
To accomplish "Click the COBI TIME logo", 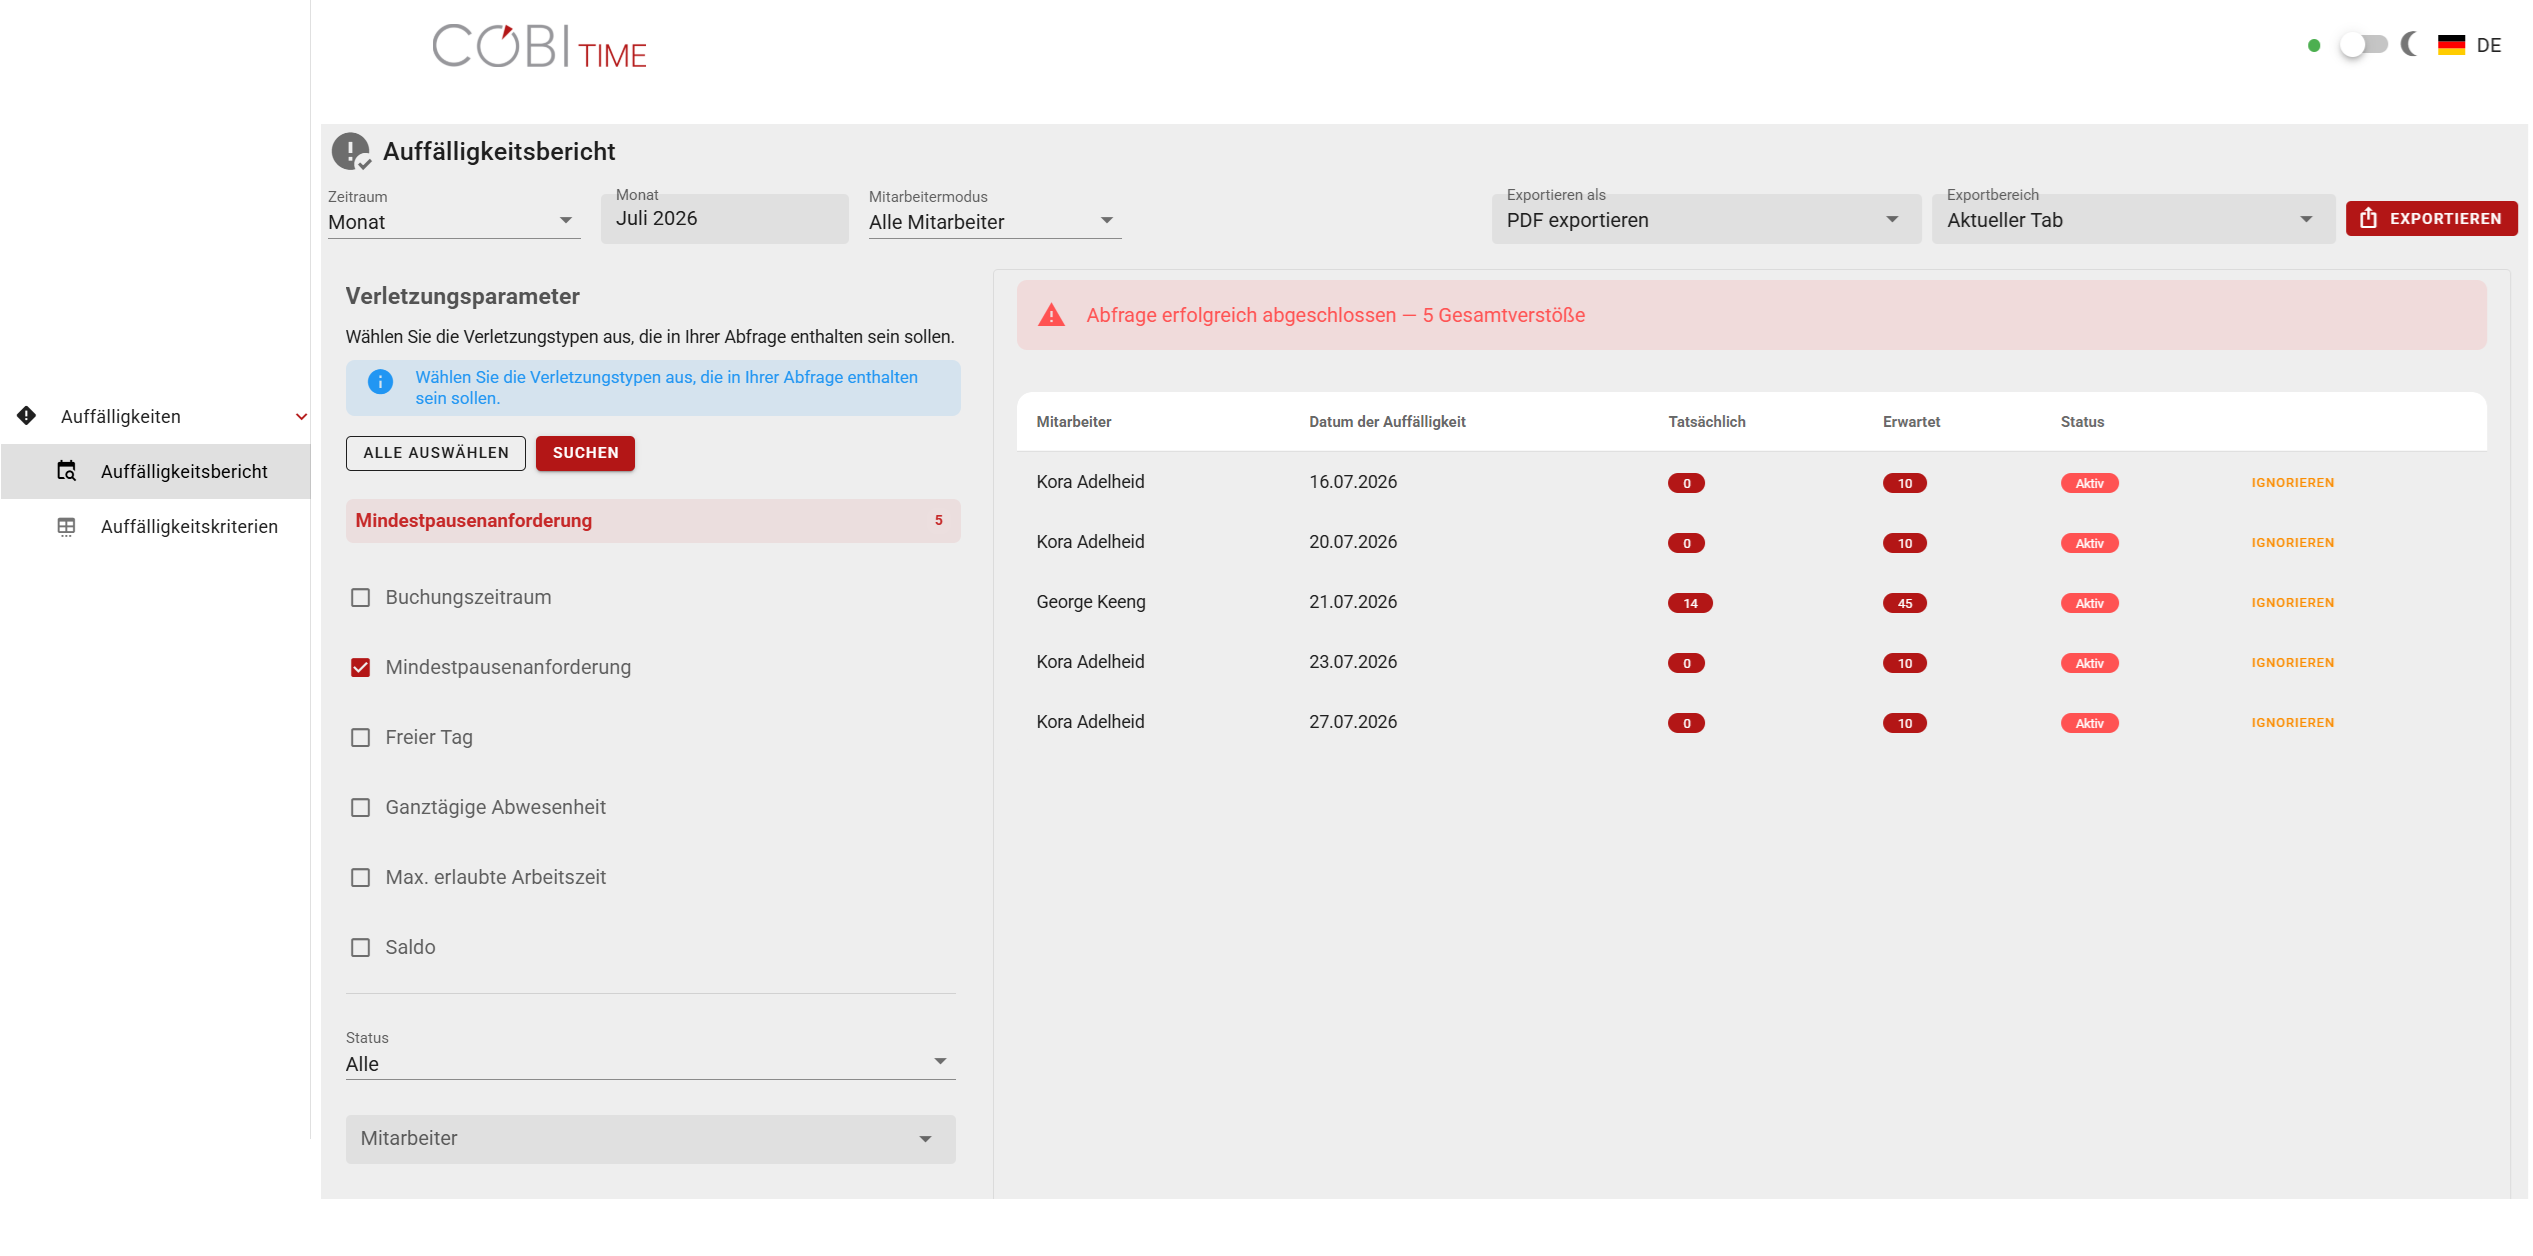I will (540, 48).
